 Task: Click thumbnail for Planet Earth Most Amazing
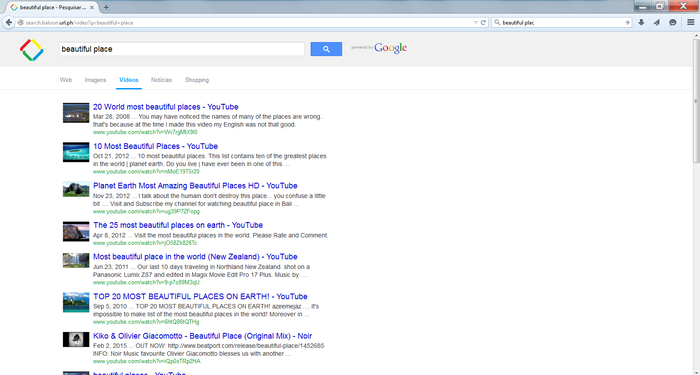(x=76, y=189)
